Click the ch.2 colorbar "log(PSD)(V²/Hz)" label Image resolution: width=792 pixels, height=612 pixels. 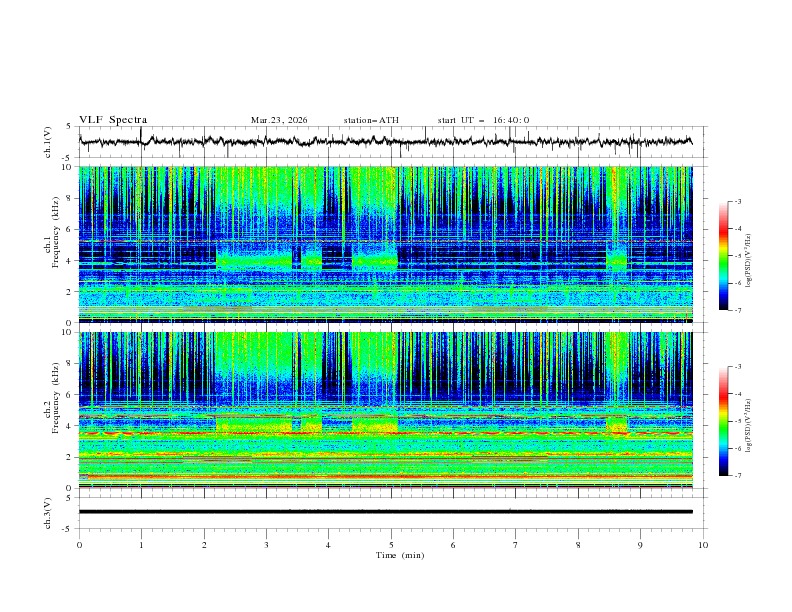(x=749, y=426)
